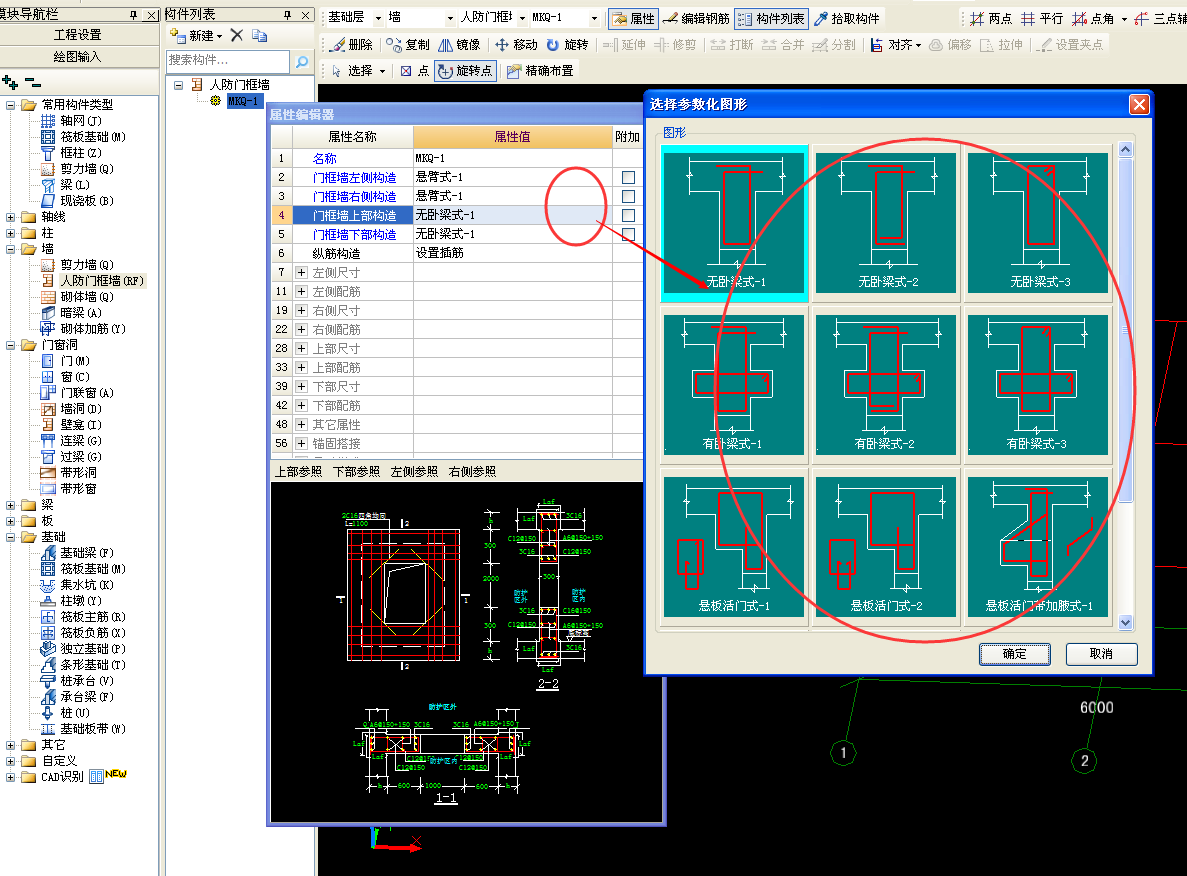Choose the 点 draw tool
The height and width of the screenshot is (876, 1187).
point(415,70)
